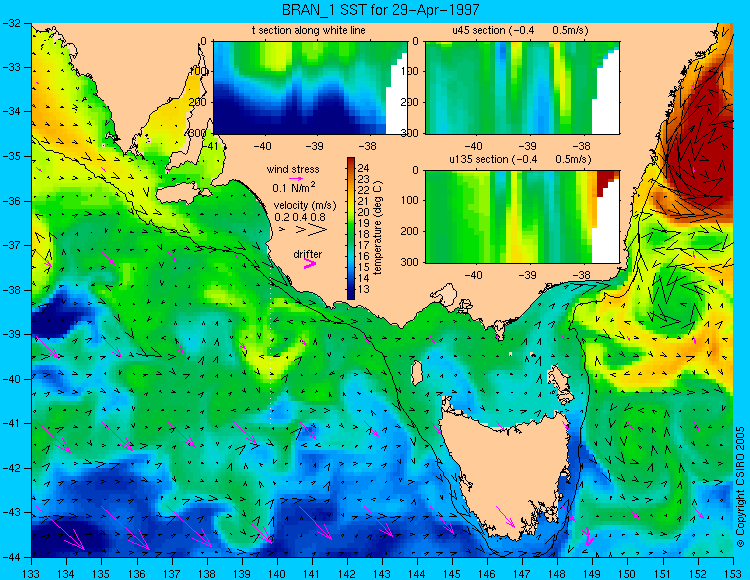
Task: Click latitude label '-36' on left axis
Action: tap(12, 201)
